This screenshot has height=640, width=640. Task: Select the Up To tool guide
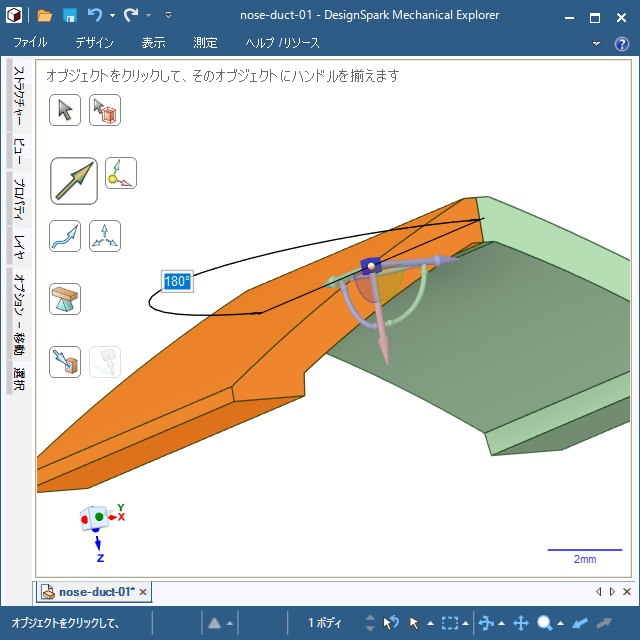65,361
